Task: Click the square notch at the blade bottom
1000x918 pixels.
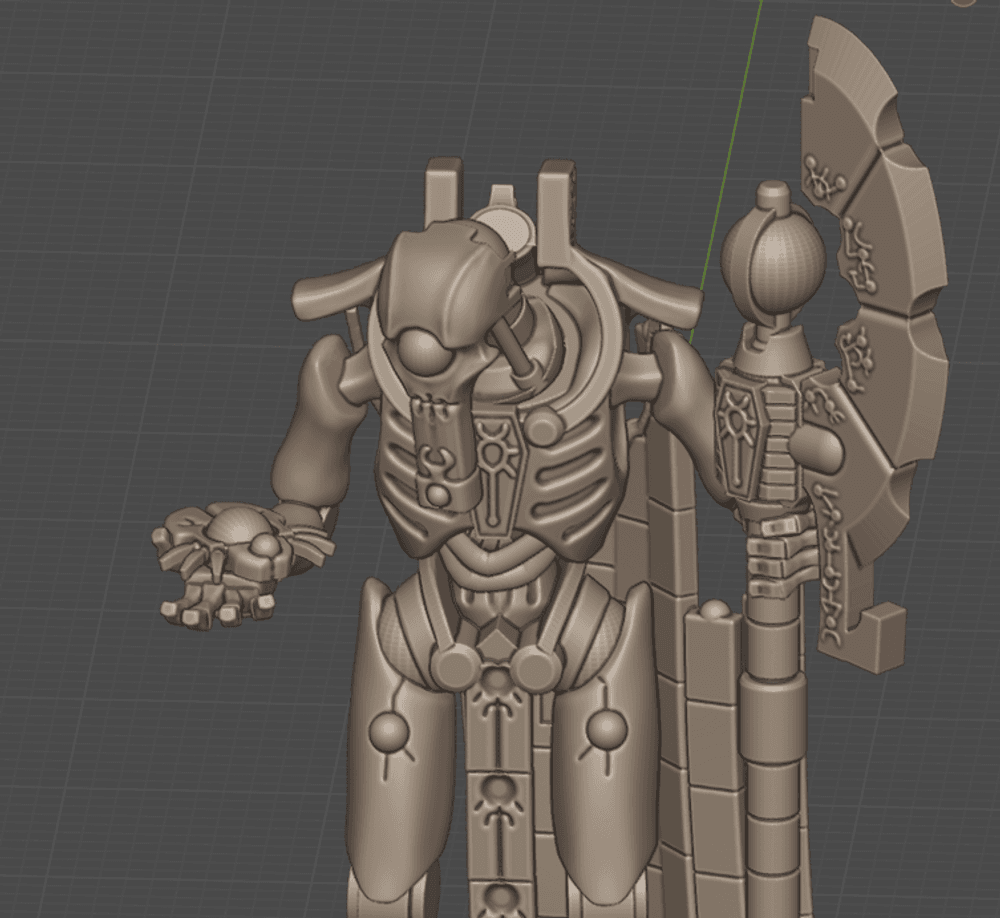Action: (x=878, y=638)
